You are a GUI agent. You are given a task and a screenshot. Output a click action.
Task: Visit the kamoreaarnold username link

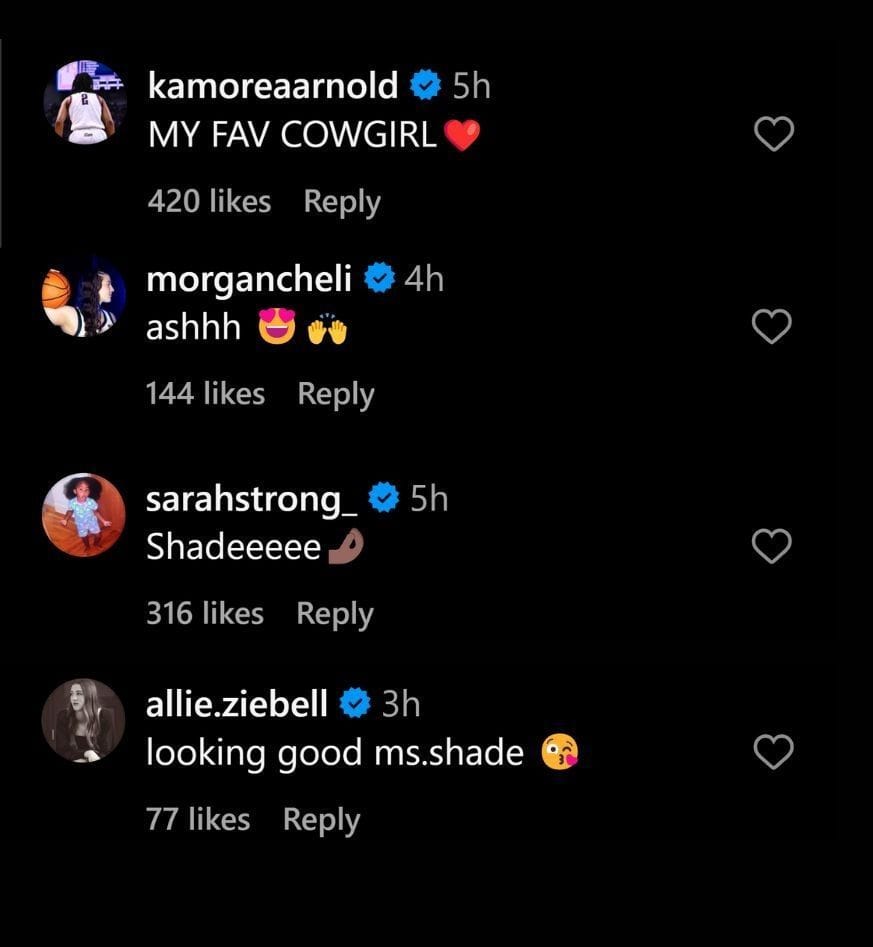pos(272,86)
